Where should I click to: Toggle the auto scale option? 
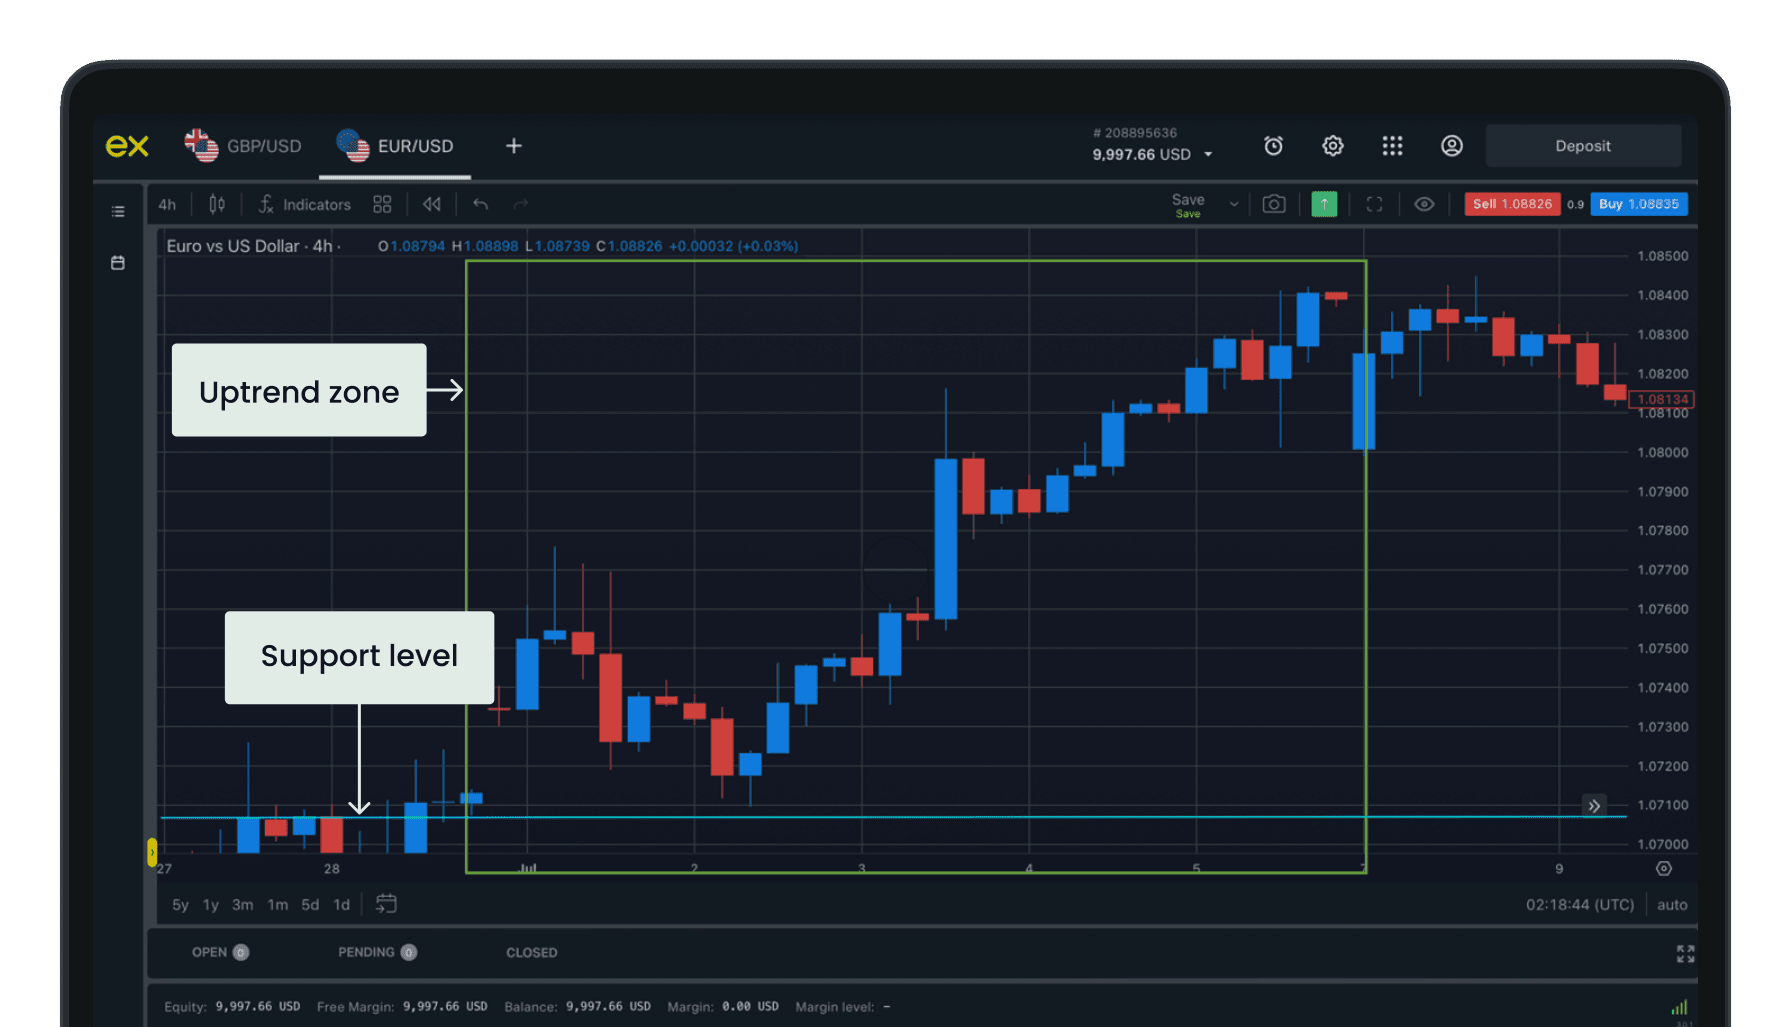click(1671, 905)
